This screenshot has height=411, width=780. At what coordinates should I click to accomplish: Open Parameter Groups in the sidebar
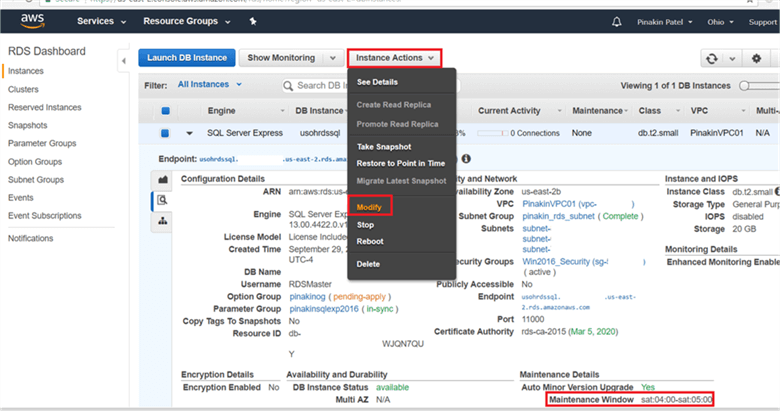[42, 143]
